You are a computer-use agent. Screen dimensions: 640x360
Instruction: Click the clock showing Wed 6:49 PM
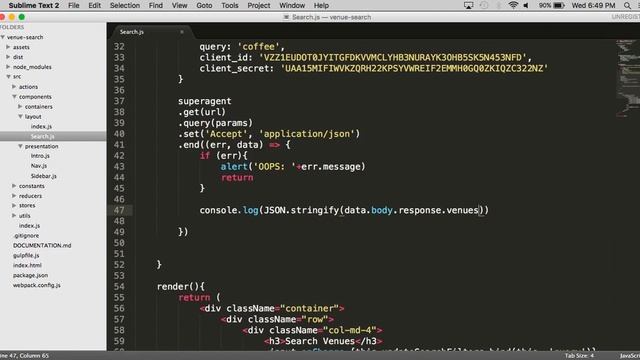click(x=593, y=5)
